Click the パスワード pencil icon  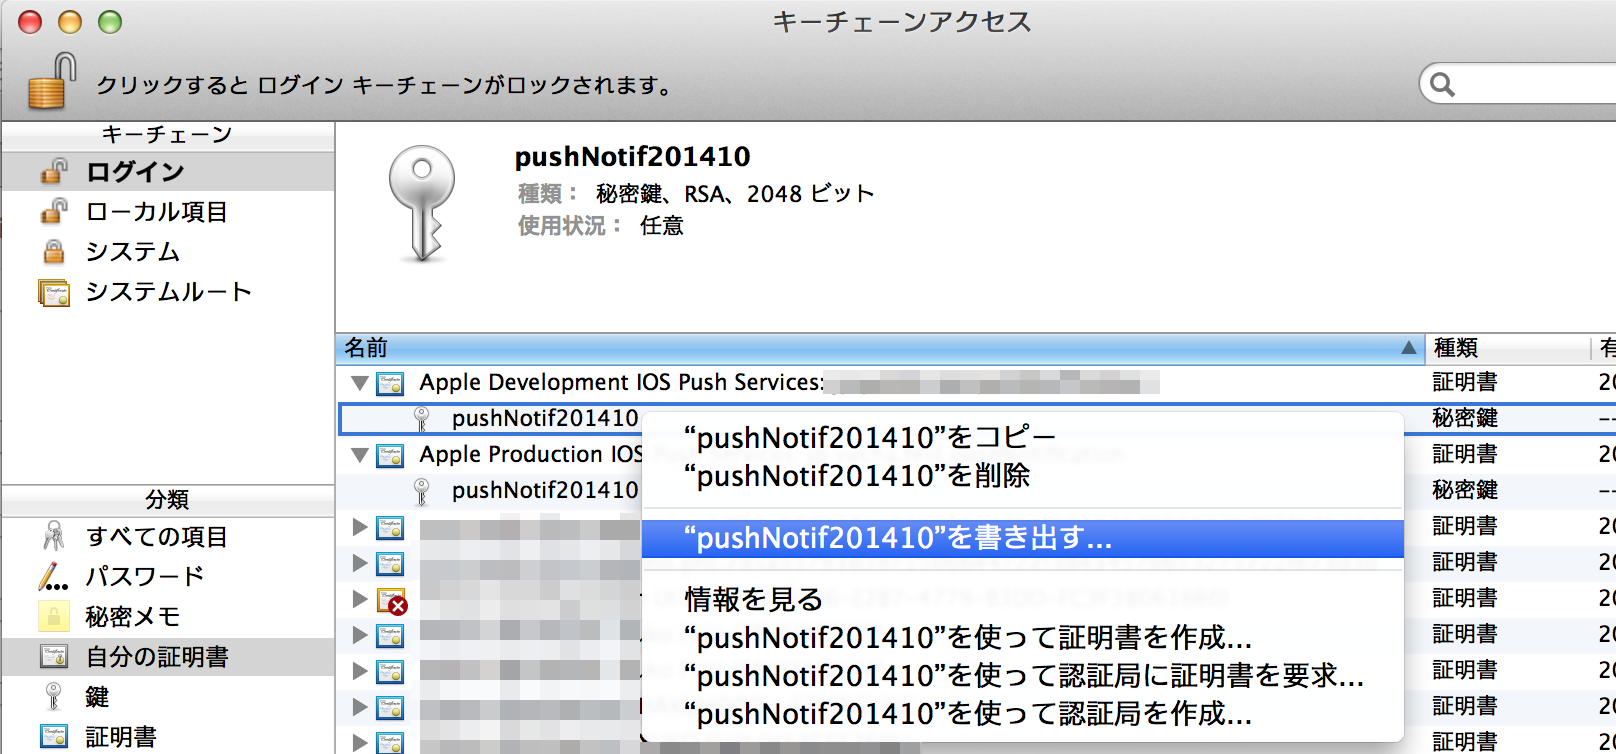pos(54,577)
